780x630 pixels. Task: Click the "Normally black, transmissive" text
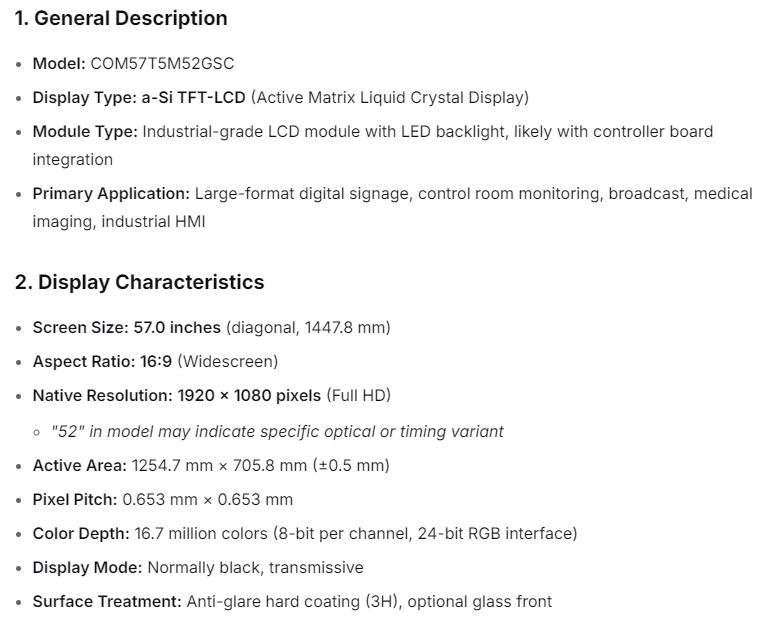coord(255,567)
